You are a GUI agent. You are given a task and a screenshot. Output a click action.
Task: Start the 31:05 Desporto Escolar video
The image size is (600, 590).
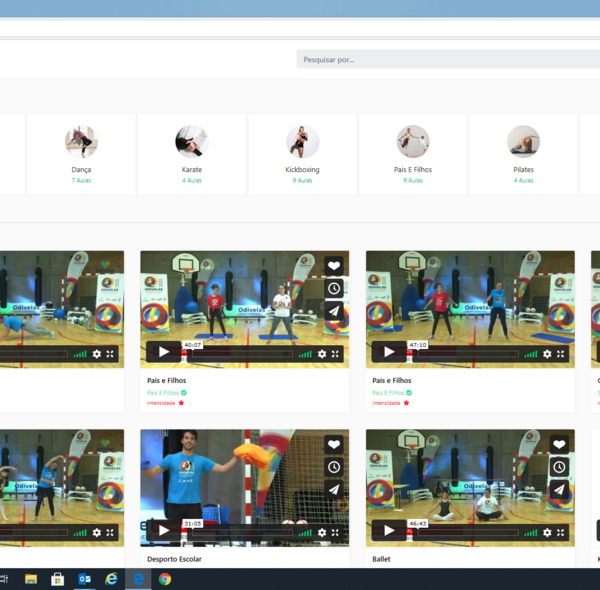[x=163, y=531]
